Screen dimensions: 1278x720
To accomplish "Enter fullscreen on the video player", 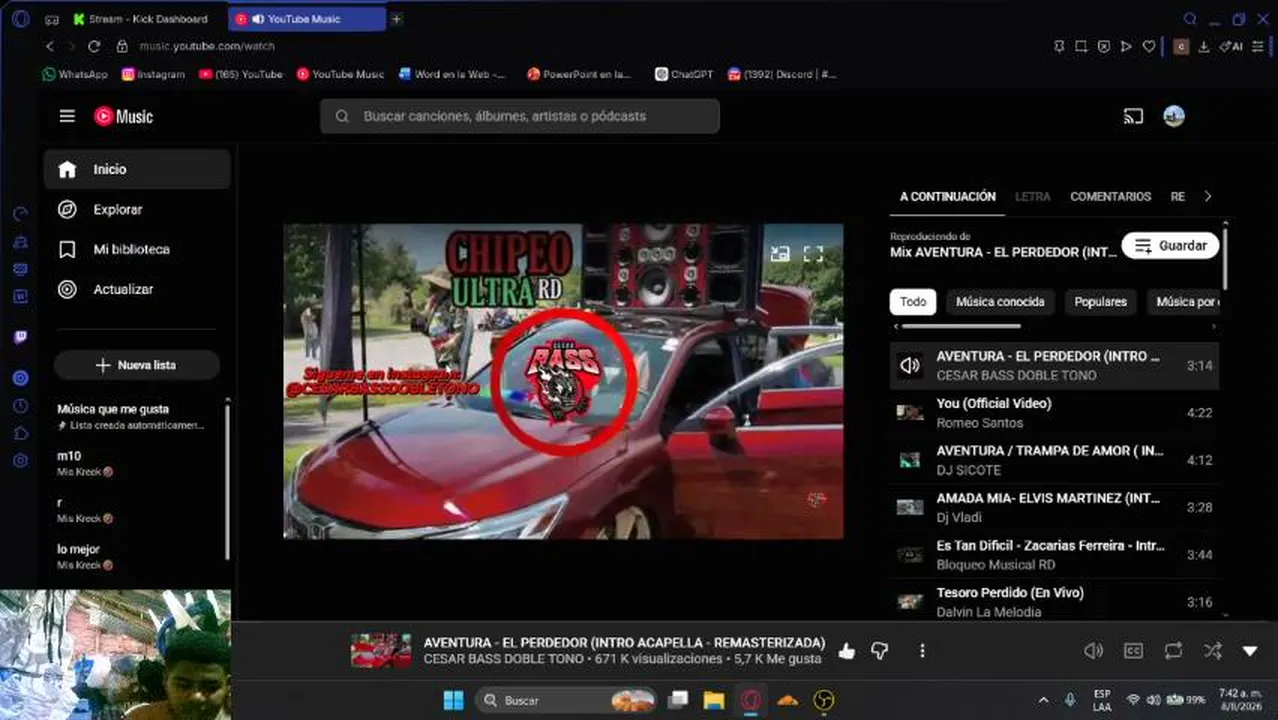I will [813, 254].
